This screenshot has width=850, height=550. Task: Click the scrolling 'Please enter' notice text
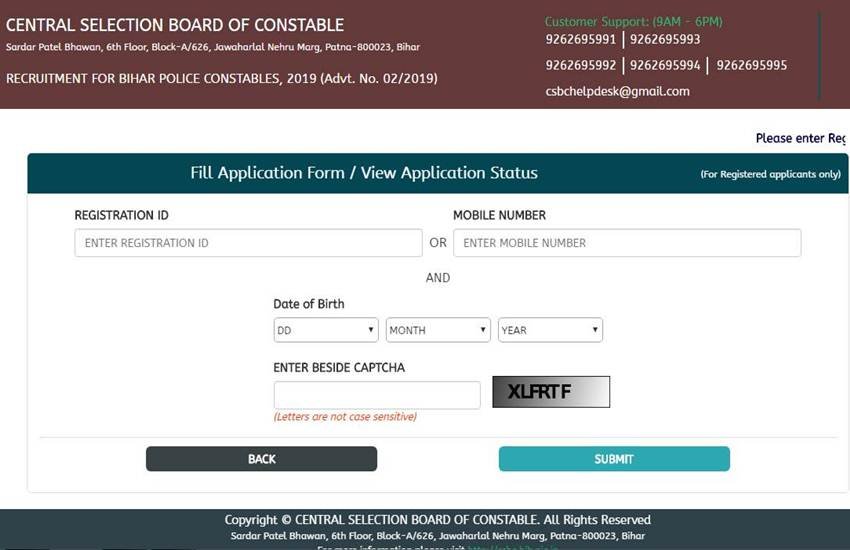point(800,138)
